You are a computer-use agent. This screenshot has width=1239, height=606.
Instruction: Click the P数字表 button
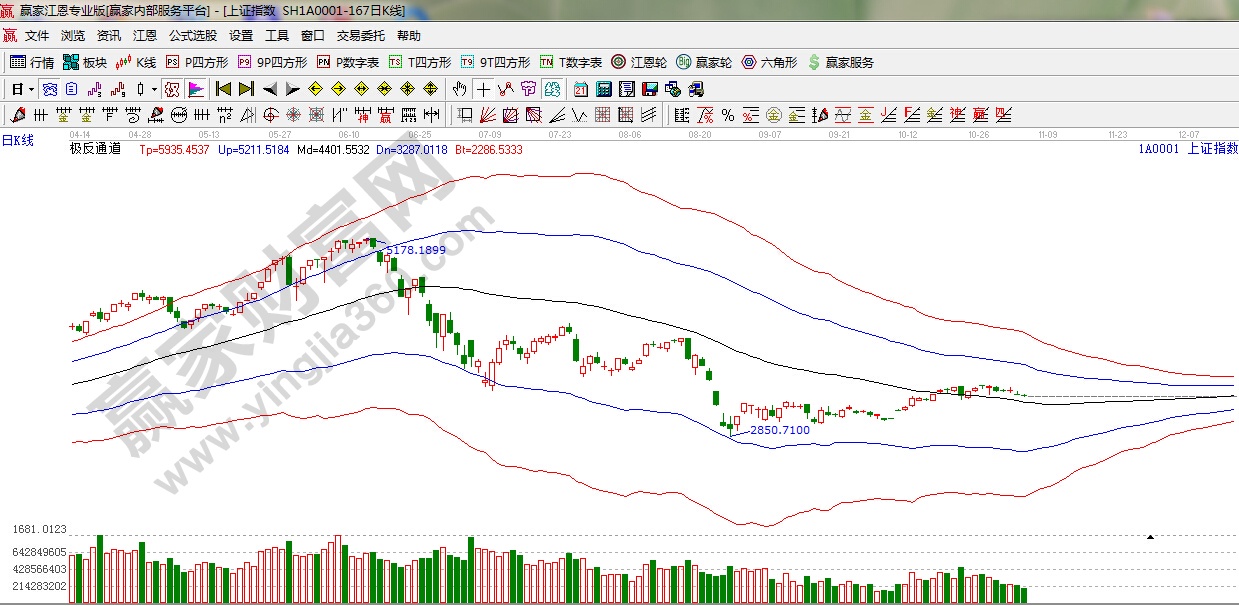coord(348,62)
